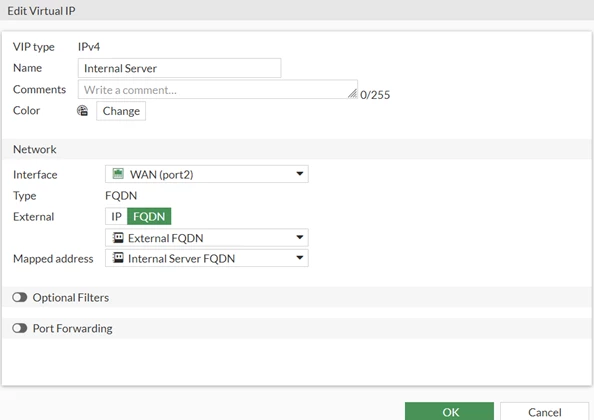Click the 0/255 character counter
The height and width of the screenshot is (420, 594).
click(x=375, y=95)
